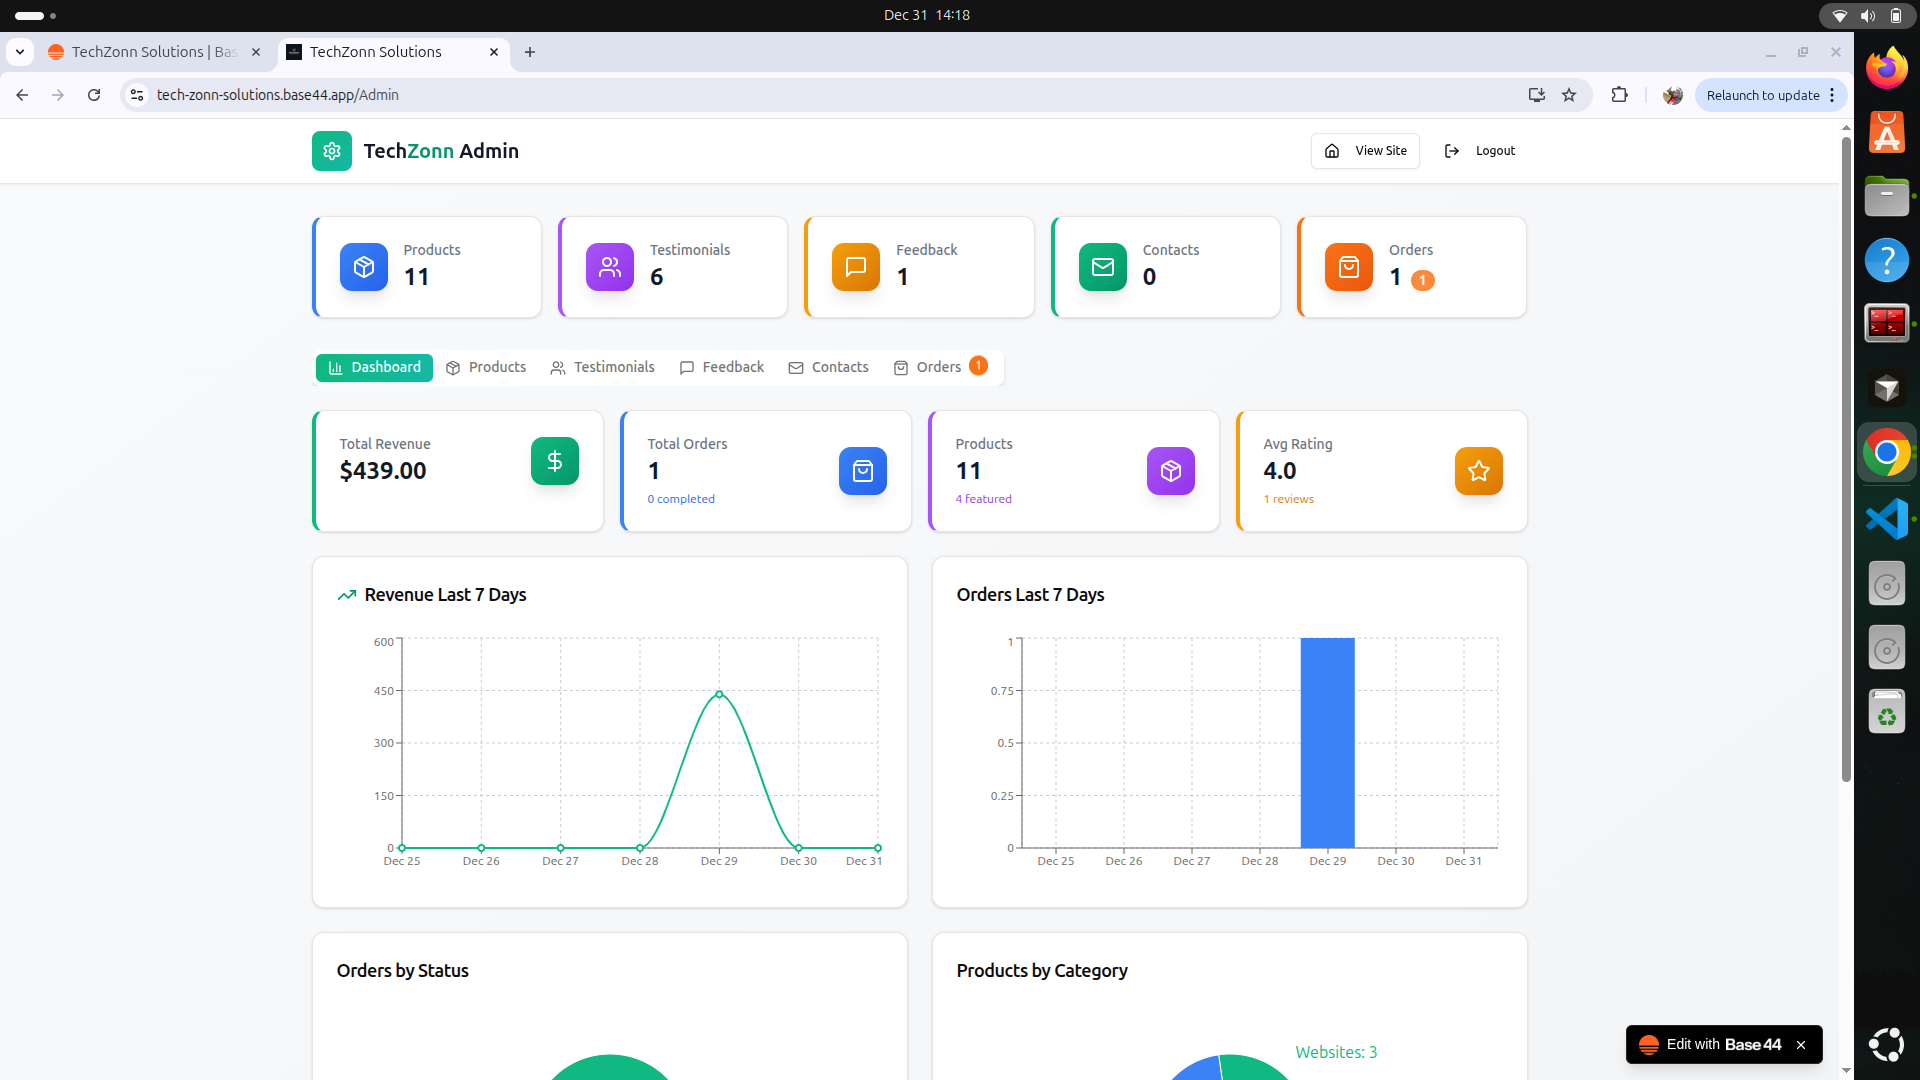Open the Activities overview in the top bar
Image resolution: width=1920 pixels, height=1080 pixels.
[x=36, y=16]
